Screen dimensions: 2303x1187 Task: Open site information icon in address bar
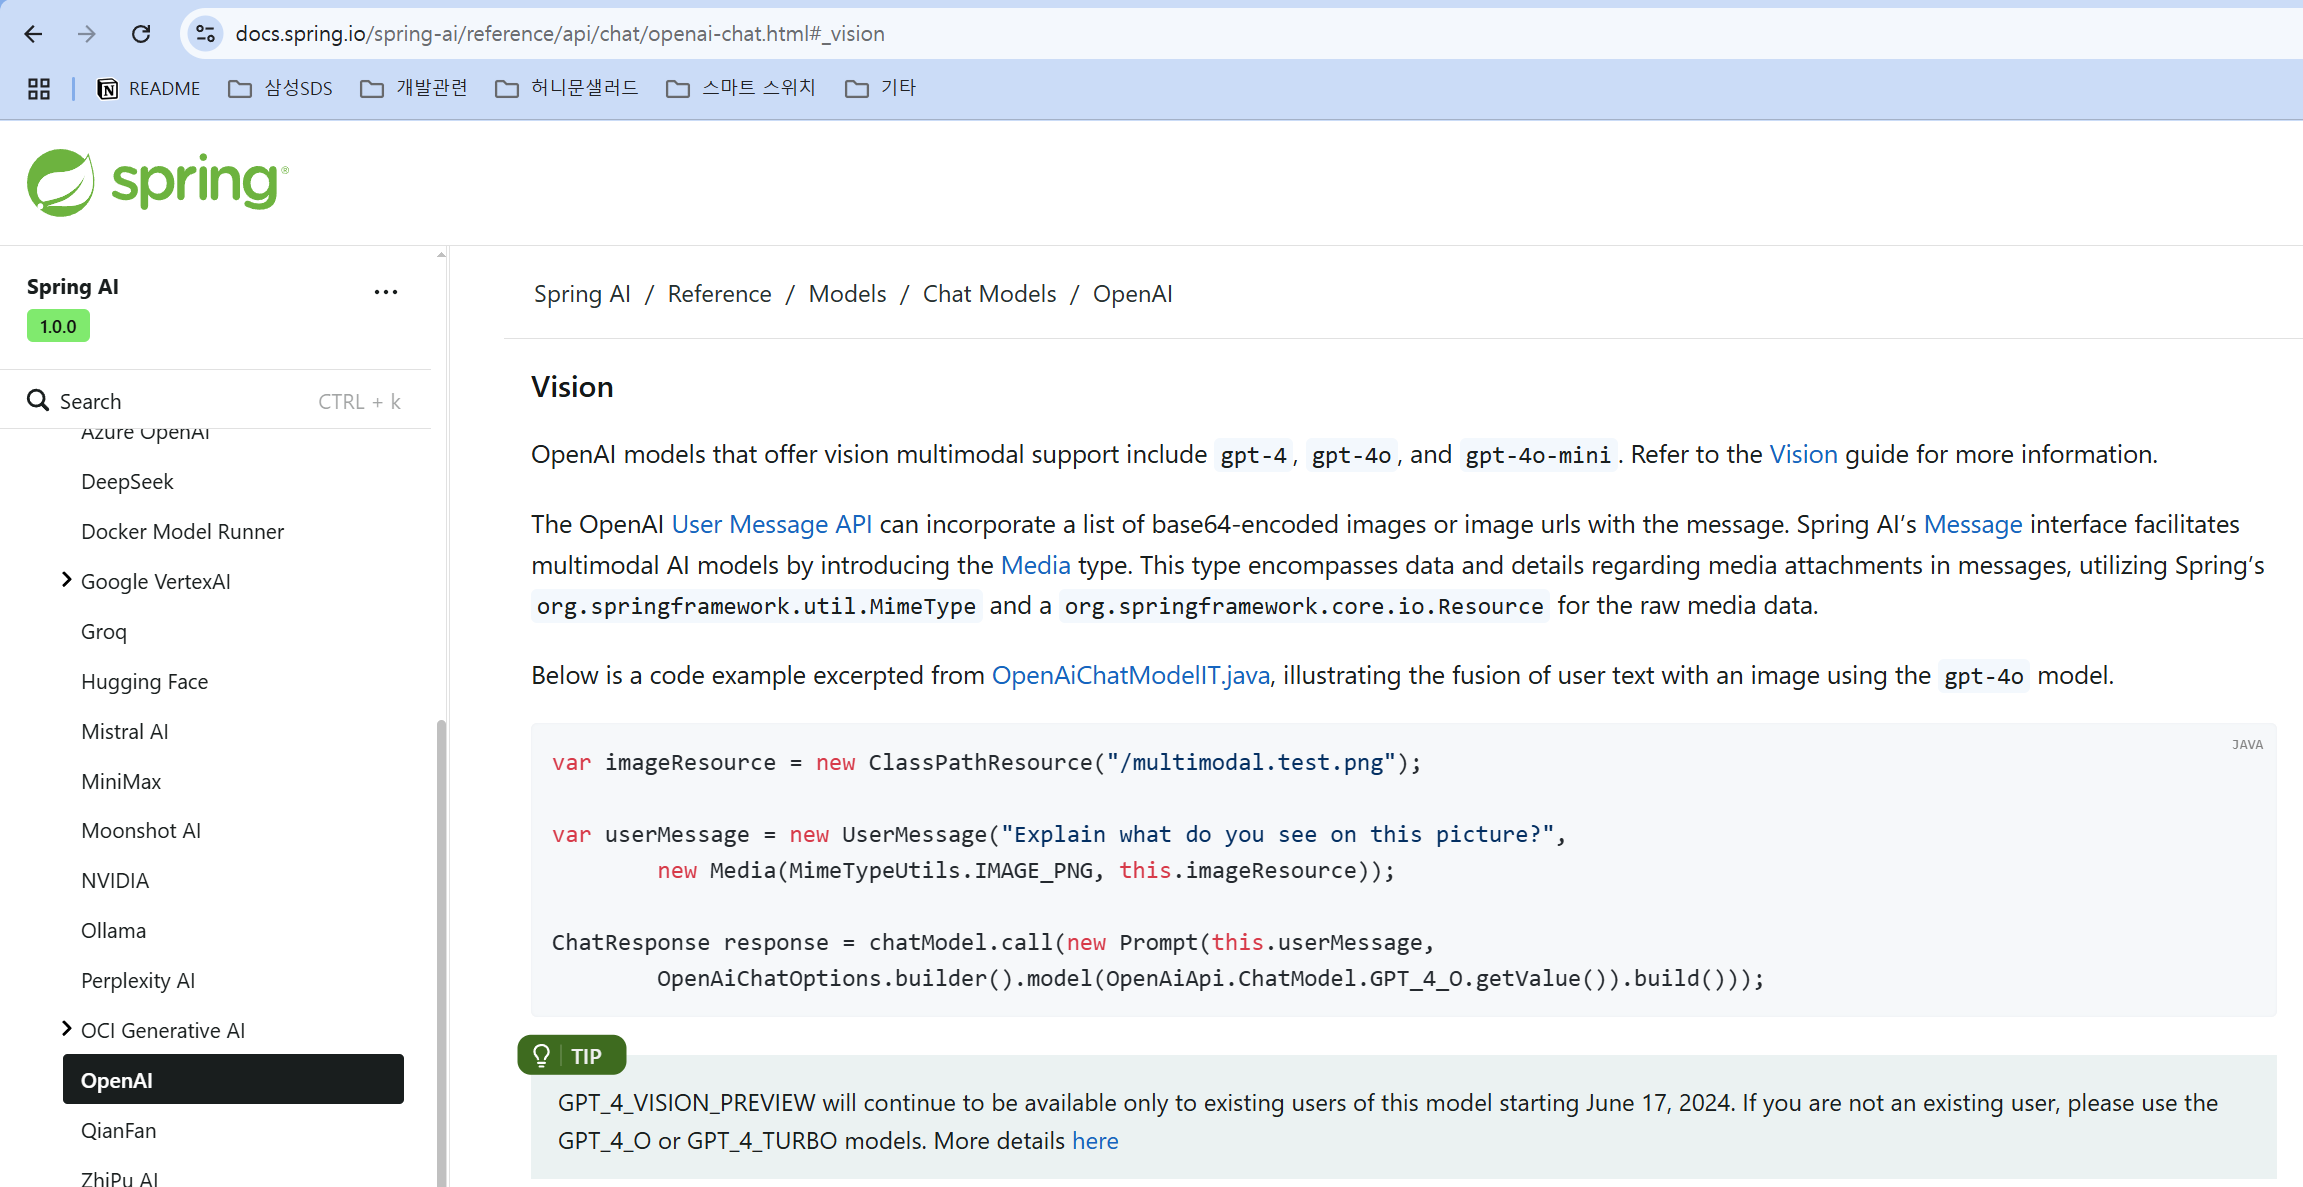click(x=205, y=34)
